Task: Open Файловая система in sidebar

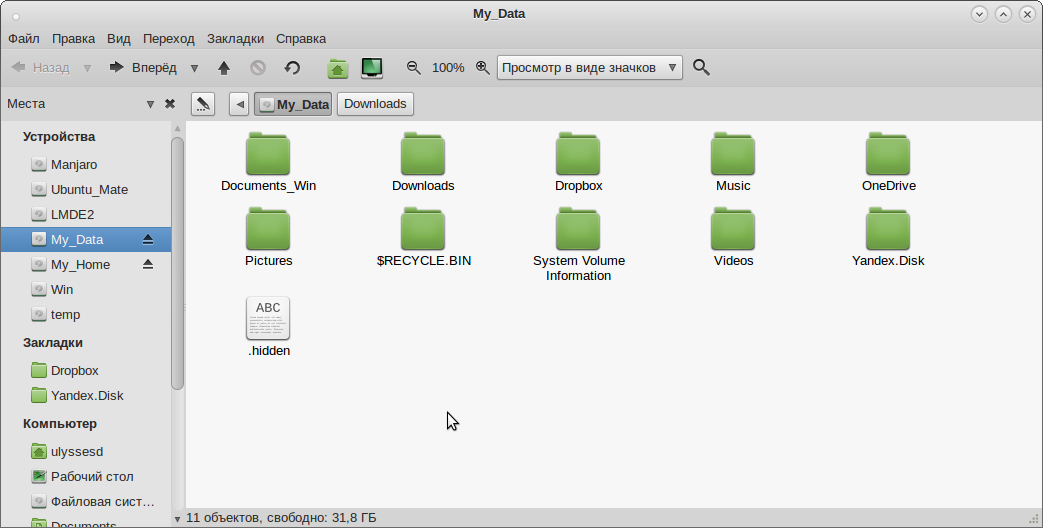Action: [86, 501]
